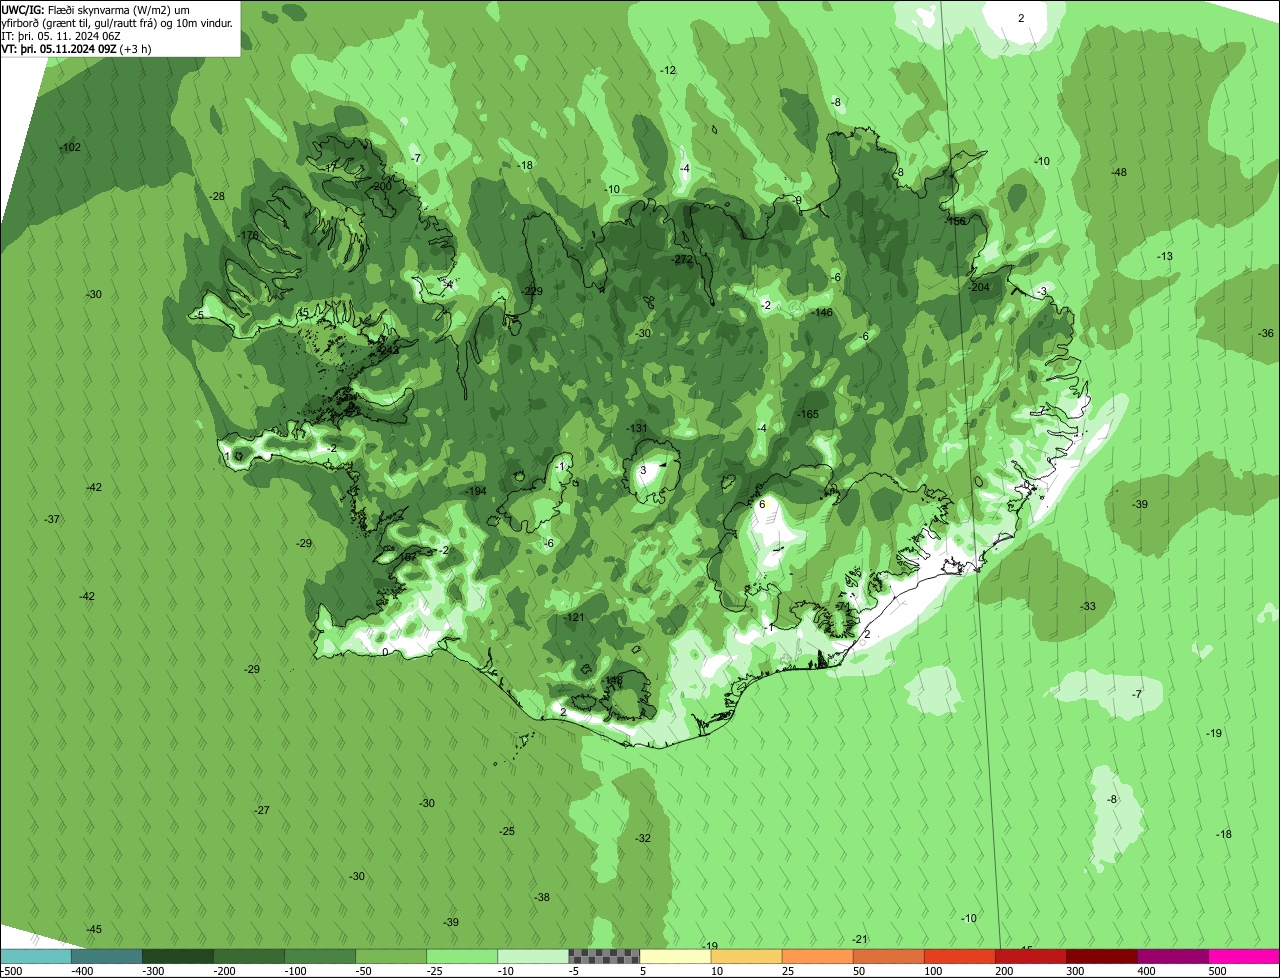Click the -243 value in west Iceland
This screenshot has height=978, width=1280.
(x=388, y=350)
